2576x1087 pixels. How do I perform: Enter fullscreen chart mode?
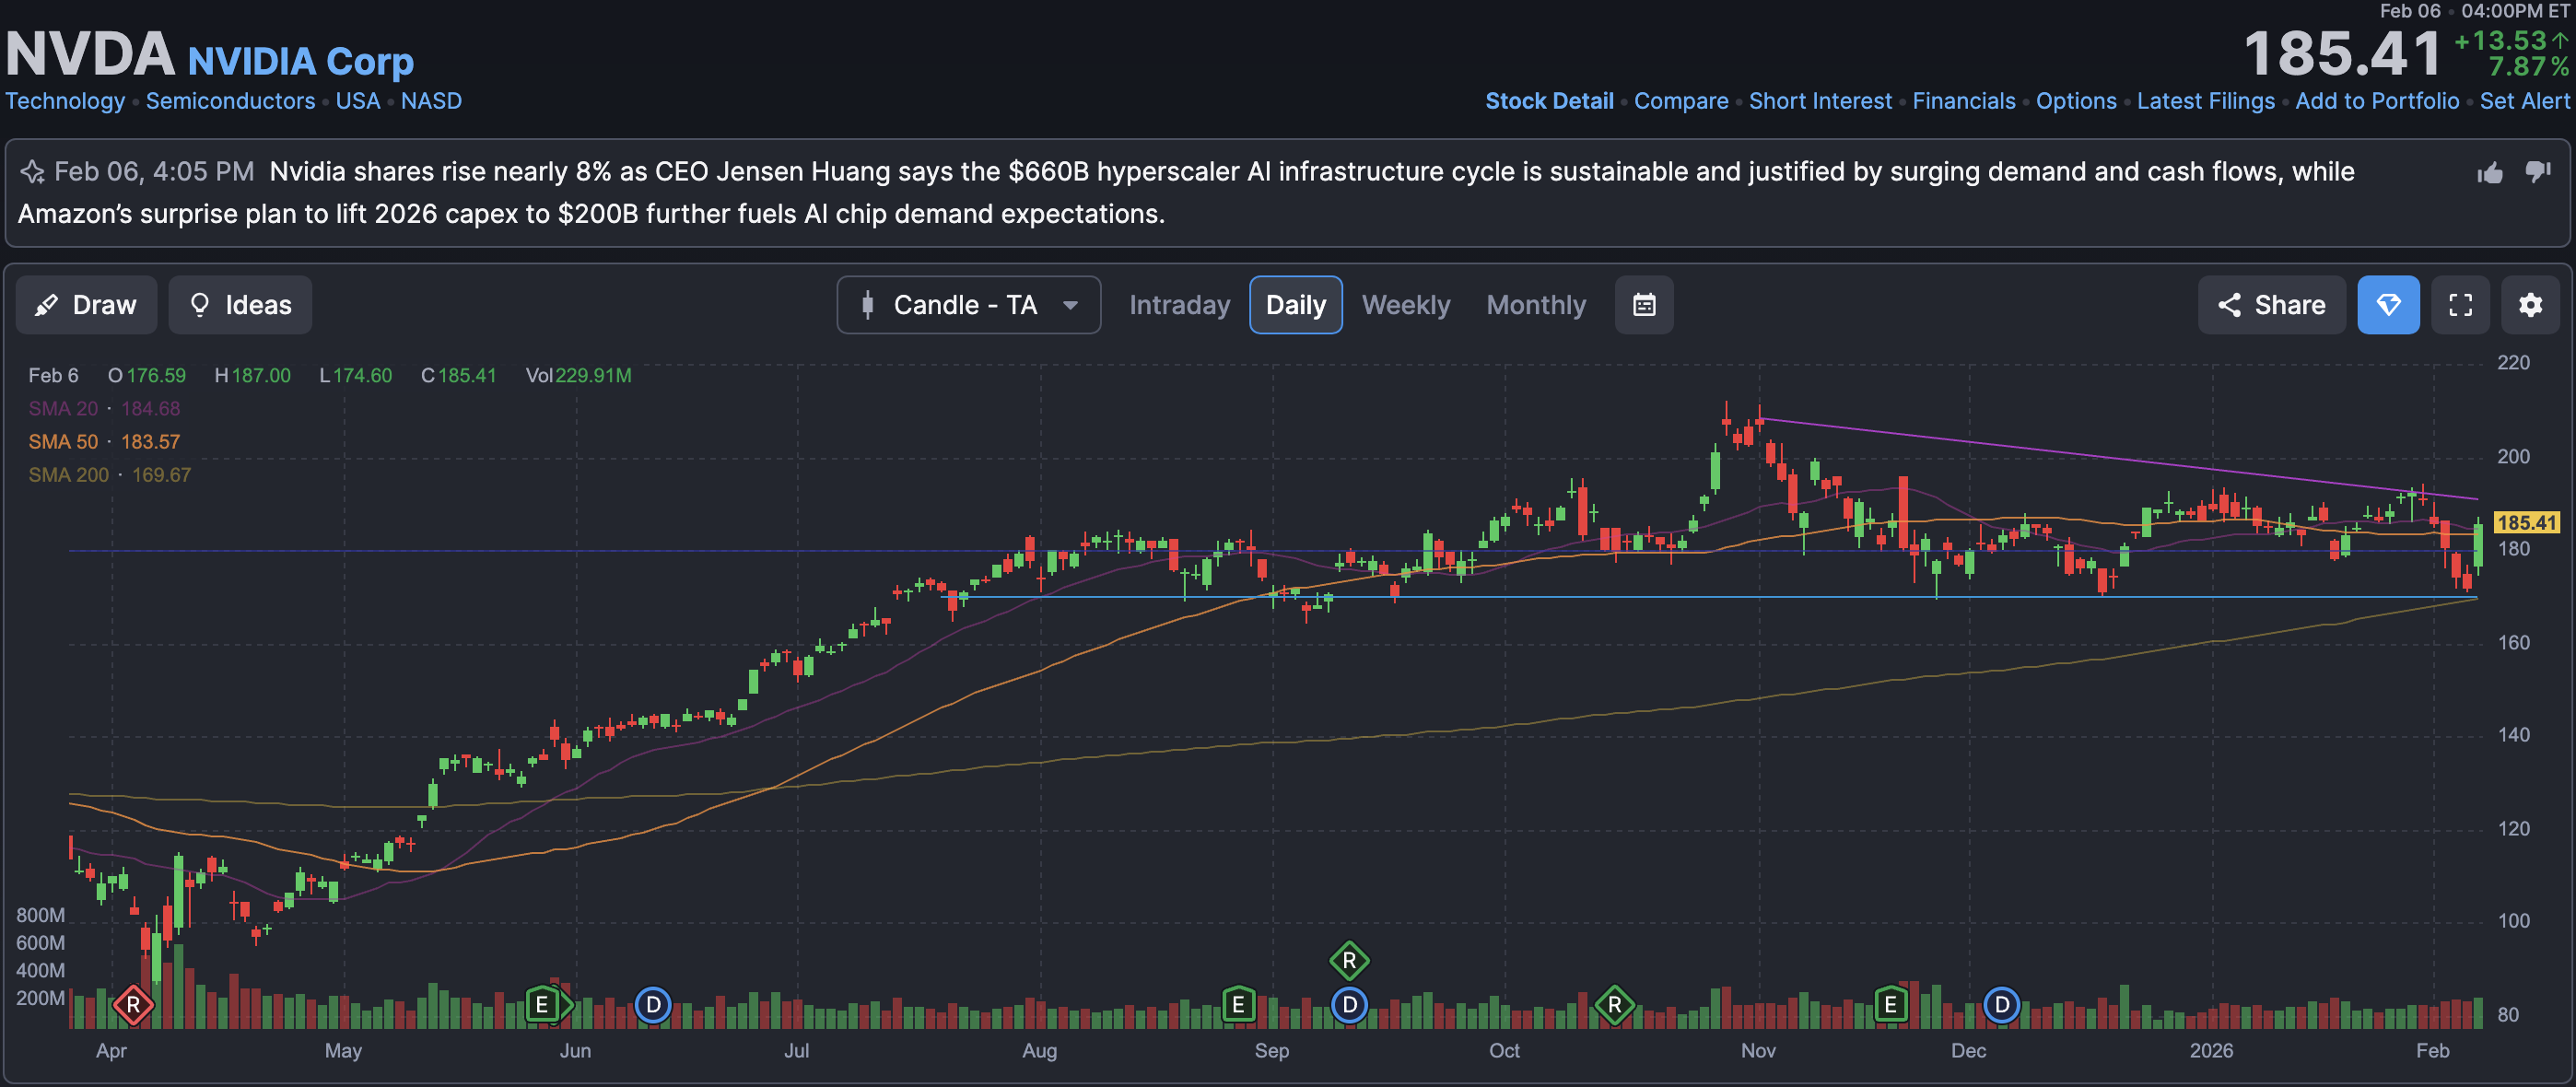point(2460,305)
